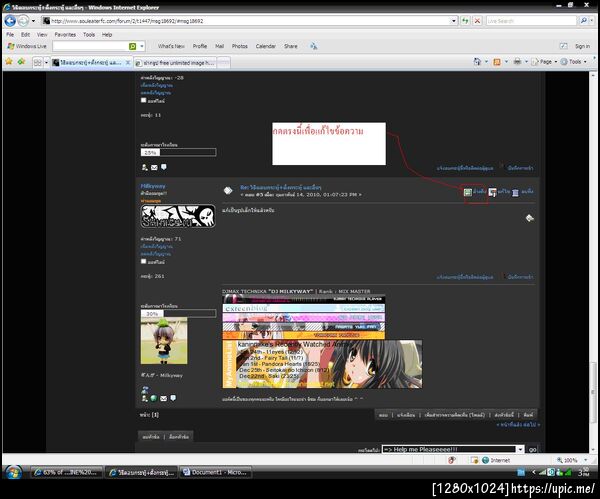
Task: Open Calendar on the Windows Live toolbar
Action: tap(266, 46)
